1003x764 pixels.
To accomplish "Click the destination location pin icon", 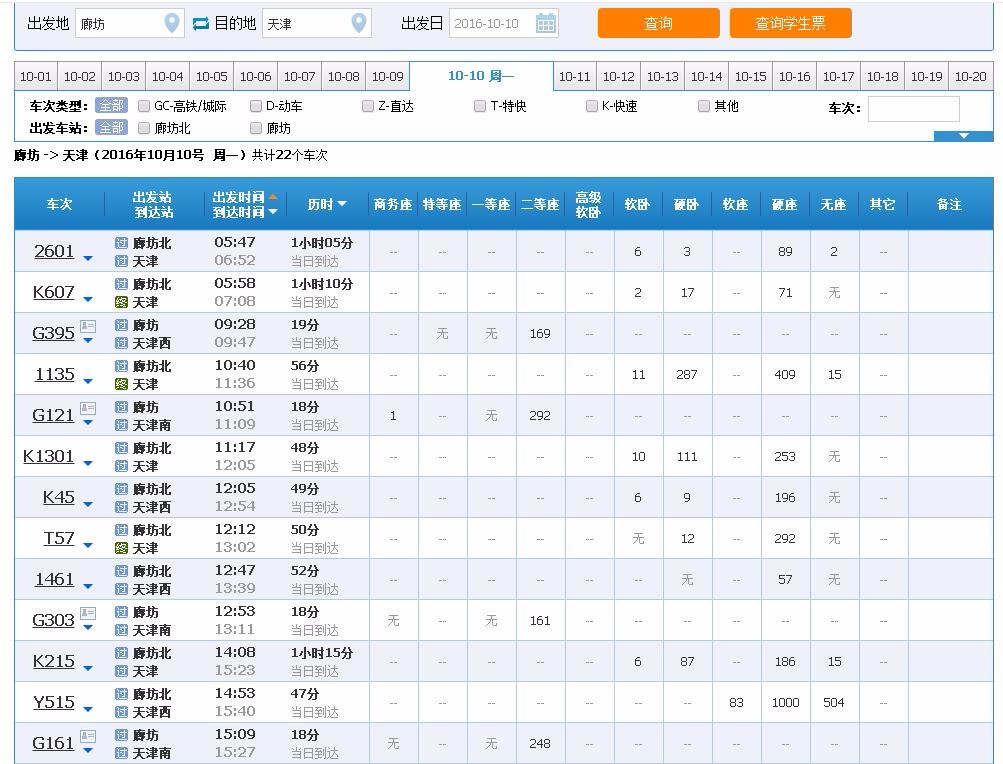I will [359, 23].
